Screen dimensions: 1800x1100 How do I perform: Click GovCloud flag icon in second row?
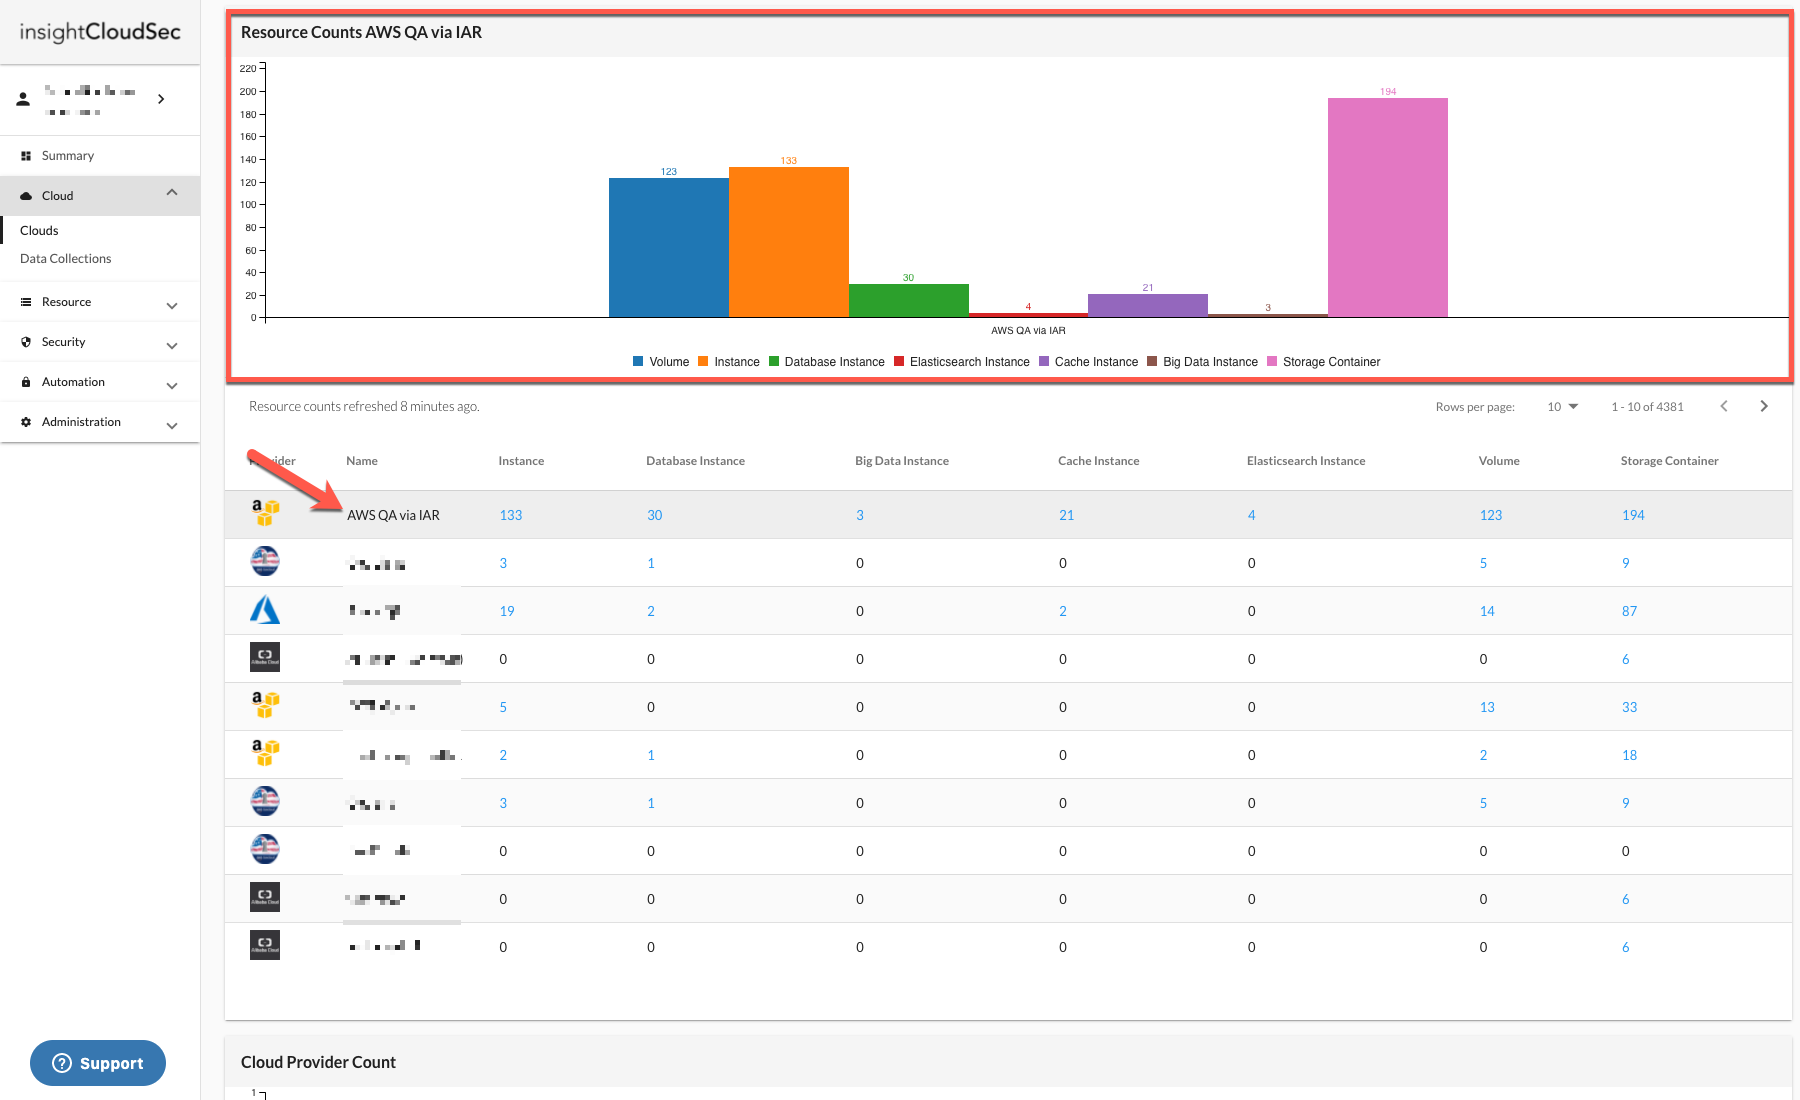265,561
